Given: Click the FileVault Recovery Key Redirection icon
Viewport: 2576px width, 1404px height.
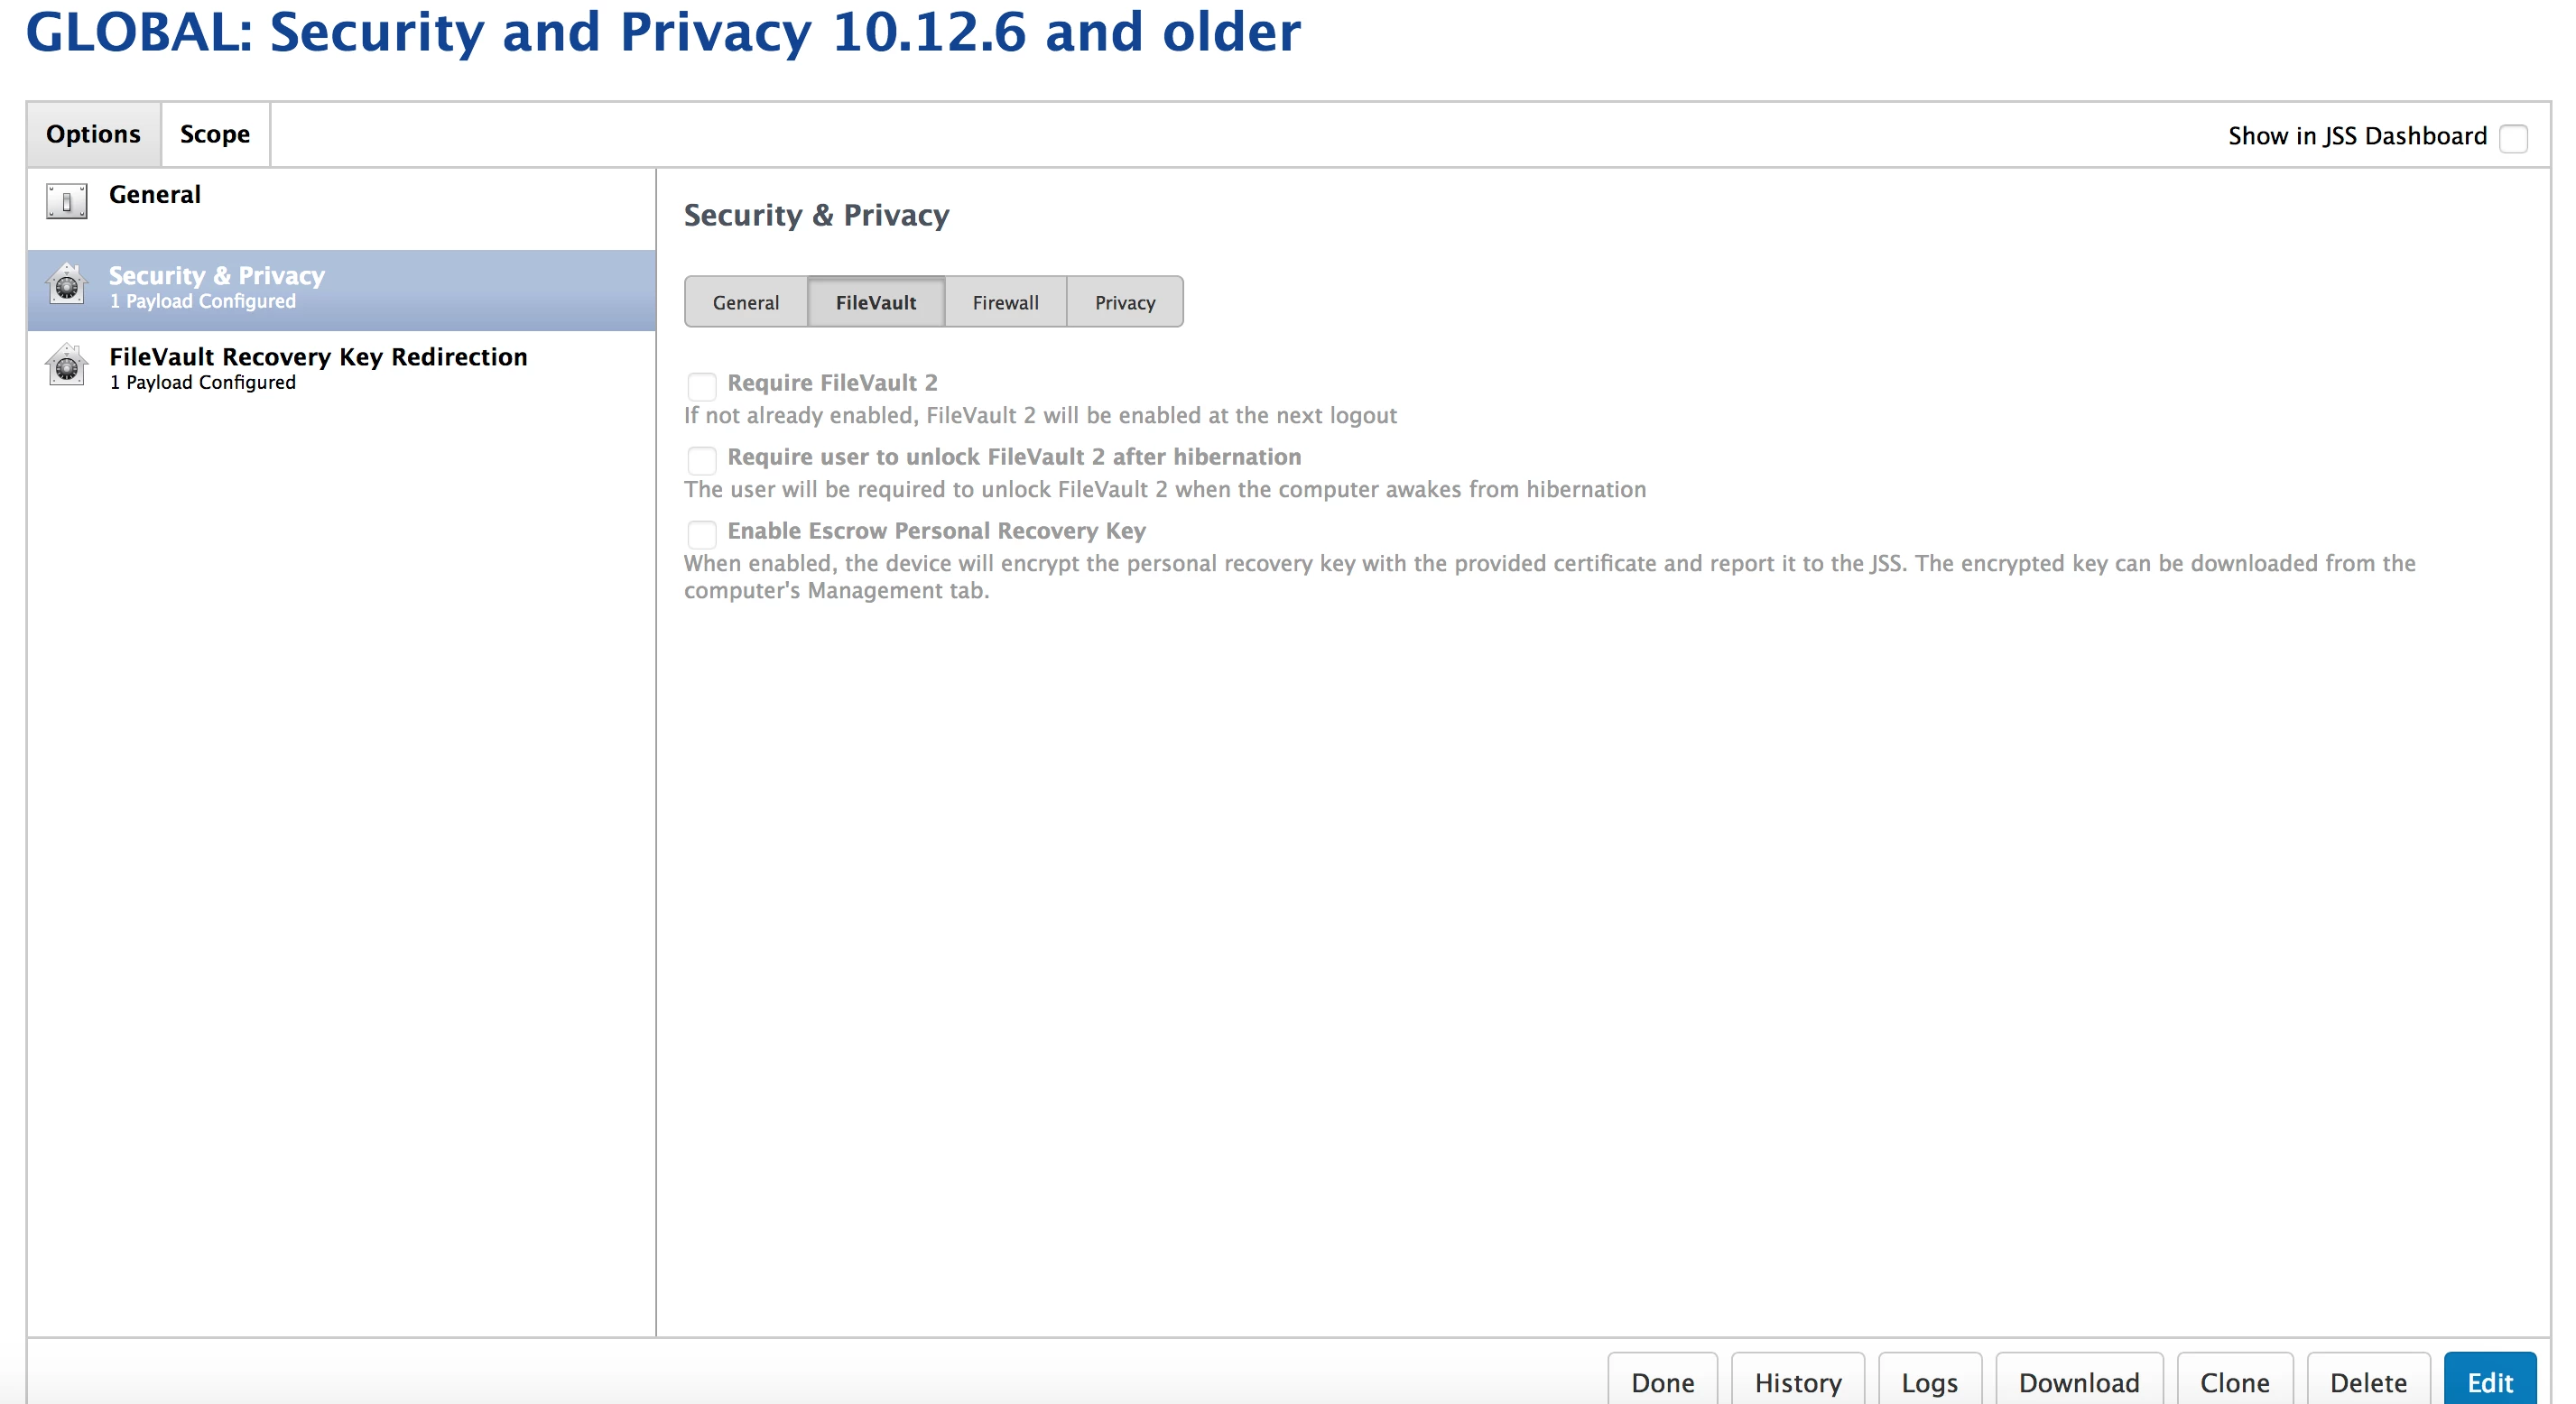Looking at the screenshot, I should (x=66, y=365).
